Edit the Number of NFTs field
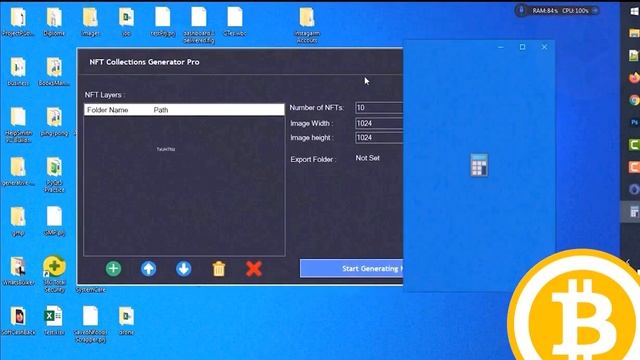Image resolution: width=640 pixels, height=360 pixels. 379,108
